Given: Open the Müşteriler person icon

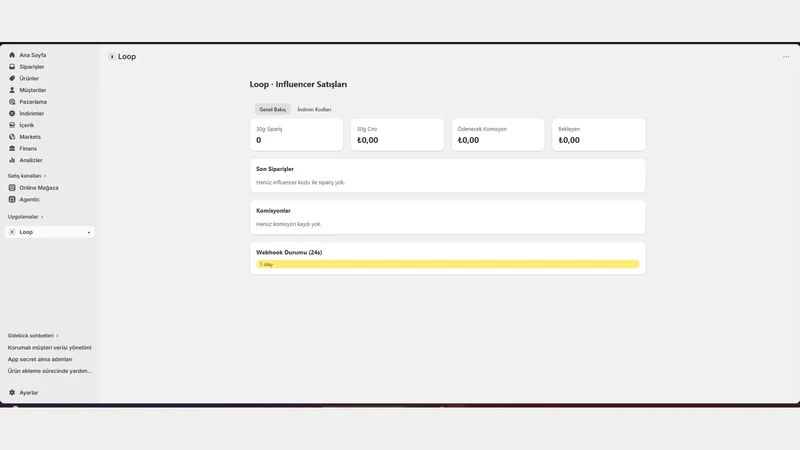Looking at the screenshot, I should click(x=12, y=90).
